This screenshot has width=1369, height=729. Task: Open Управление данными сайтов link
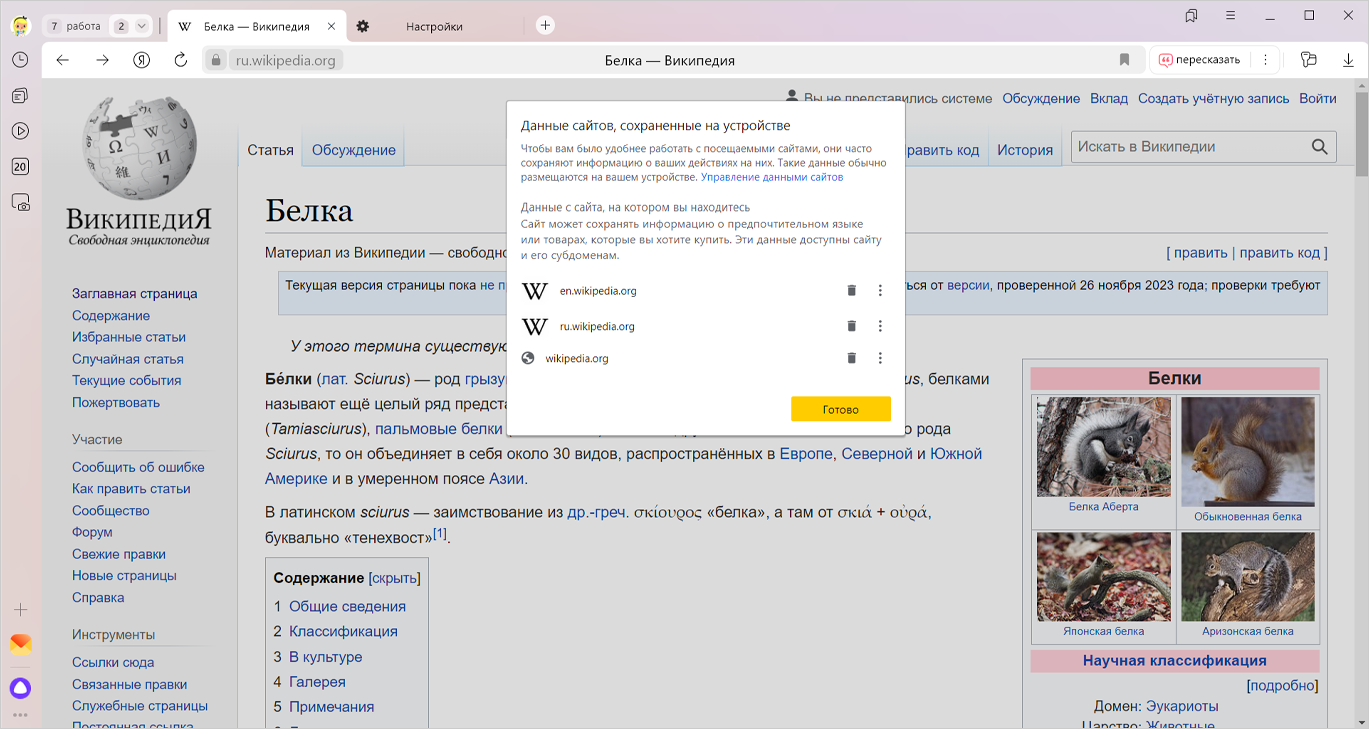pyautogui.click(x=772, y=177)
